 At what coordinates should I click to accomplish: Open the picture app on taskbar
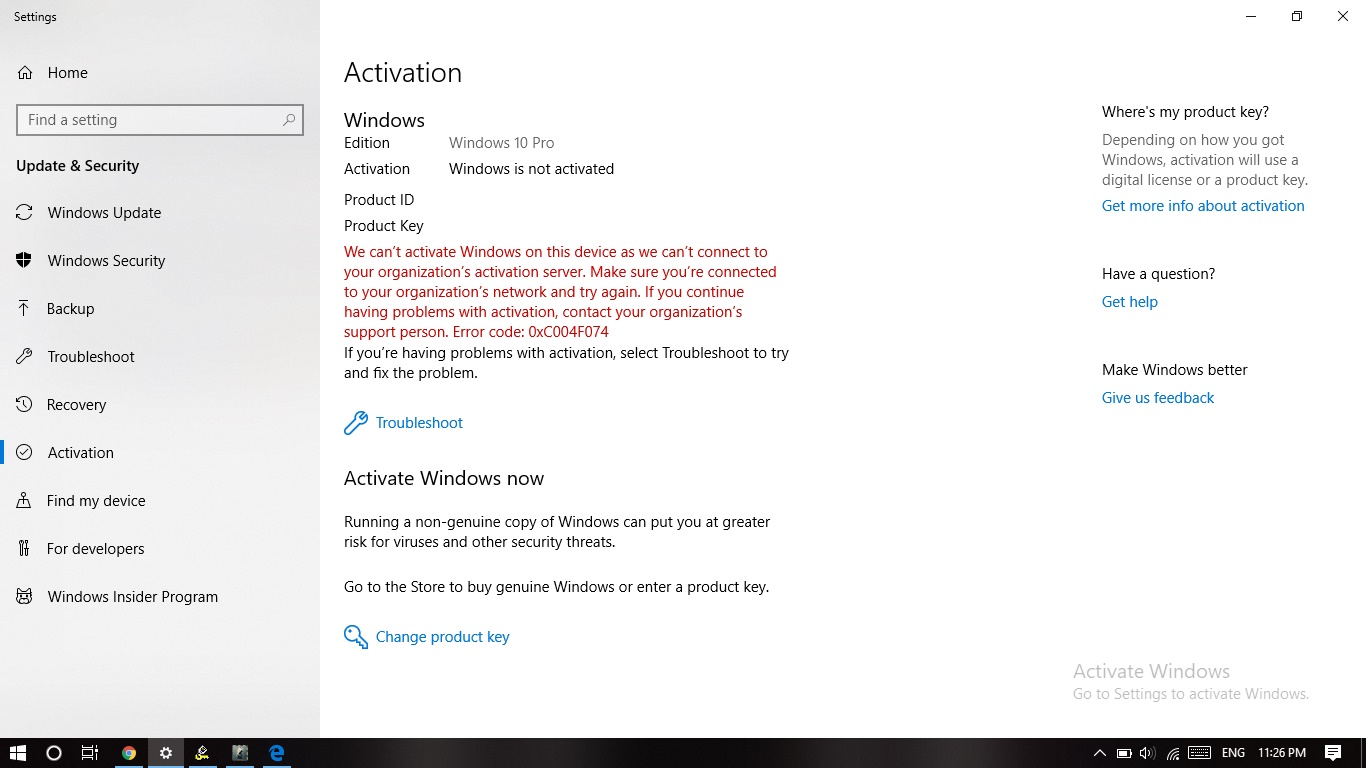(x=240, y=753)
